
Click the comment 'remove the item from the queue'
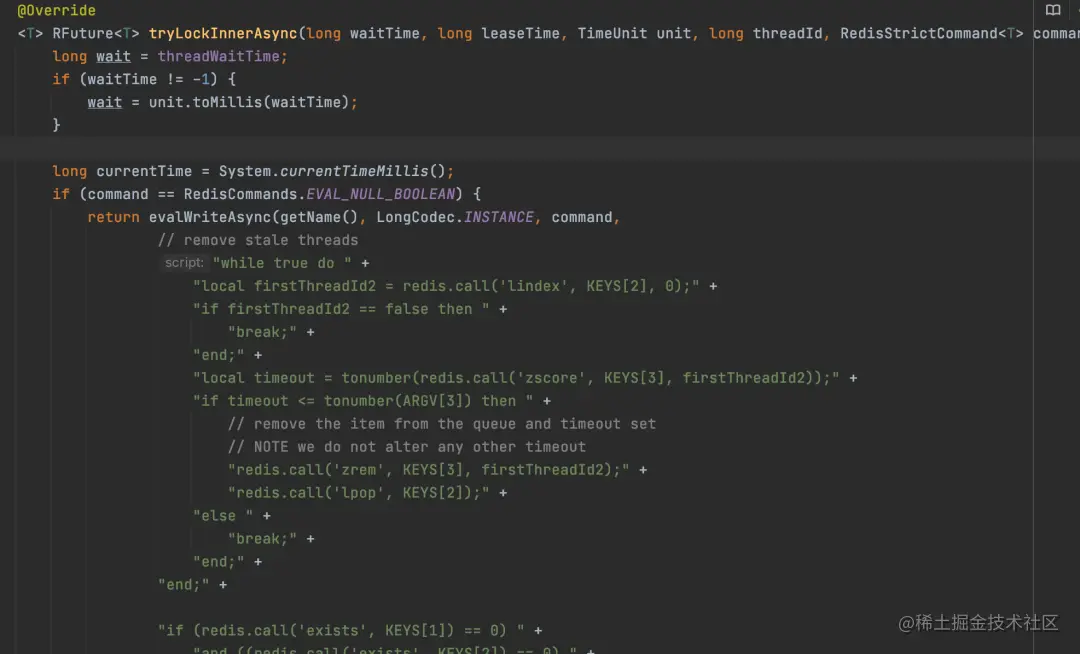(x=442, y=424)
